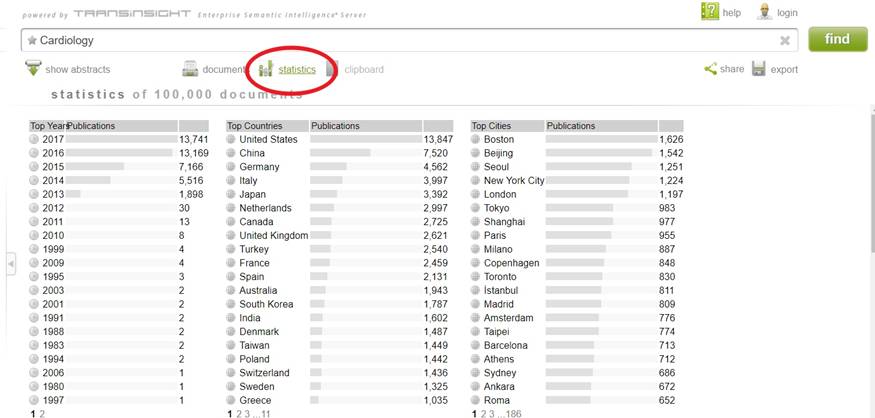Click the login user icon

(x=765, y=12)
